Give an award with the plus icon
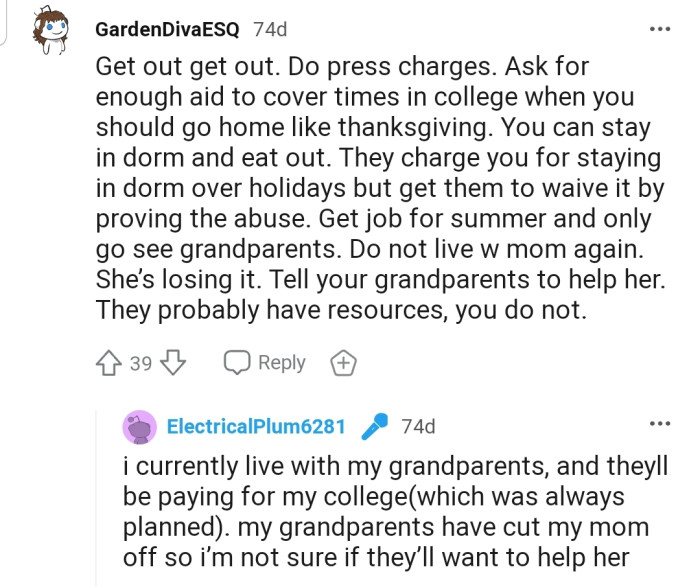This screenshot has width=700, height=587. coord(344,363)
